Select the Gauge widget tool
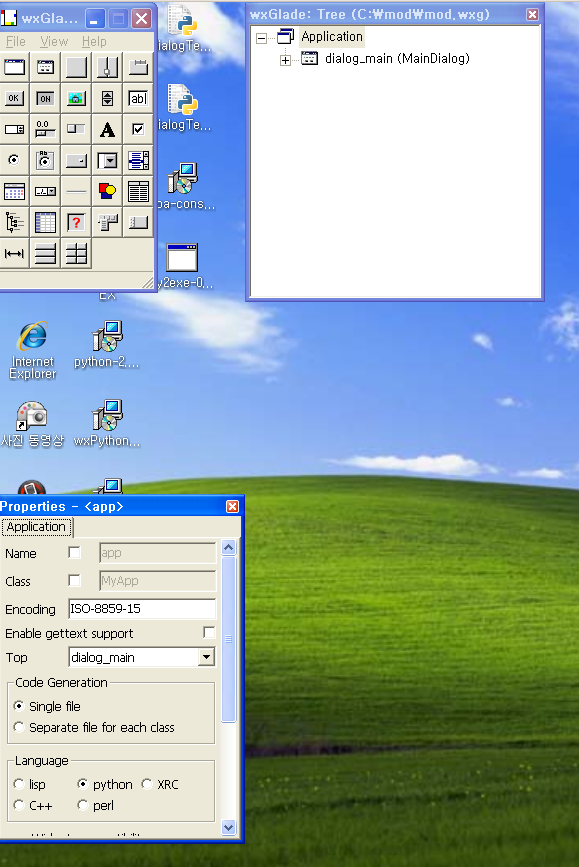The height and width of the screenshot is (867, 579). pyautogui.click(x=76, y=129)
